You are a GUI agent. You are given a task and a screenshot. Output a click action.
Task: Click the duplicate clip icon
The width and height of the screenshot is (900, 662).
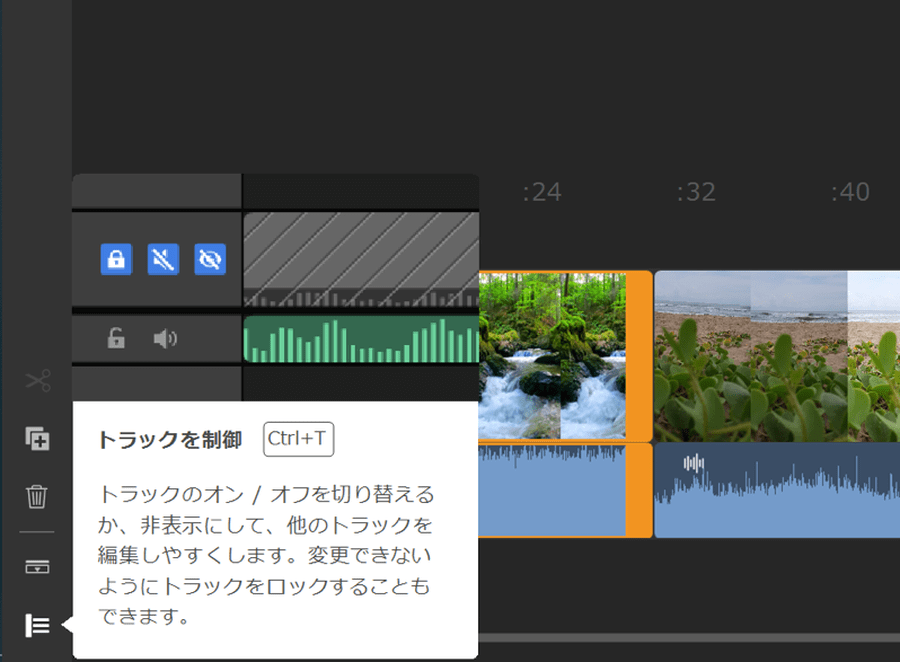[37, 439]
